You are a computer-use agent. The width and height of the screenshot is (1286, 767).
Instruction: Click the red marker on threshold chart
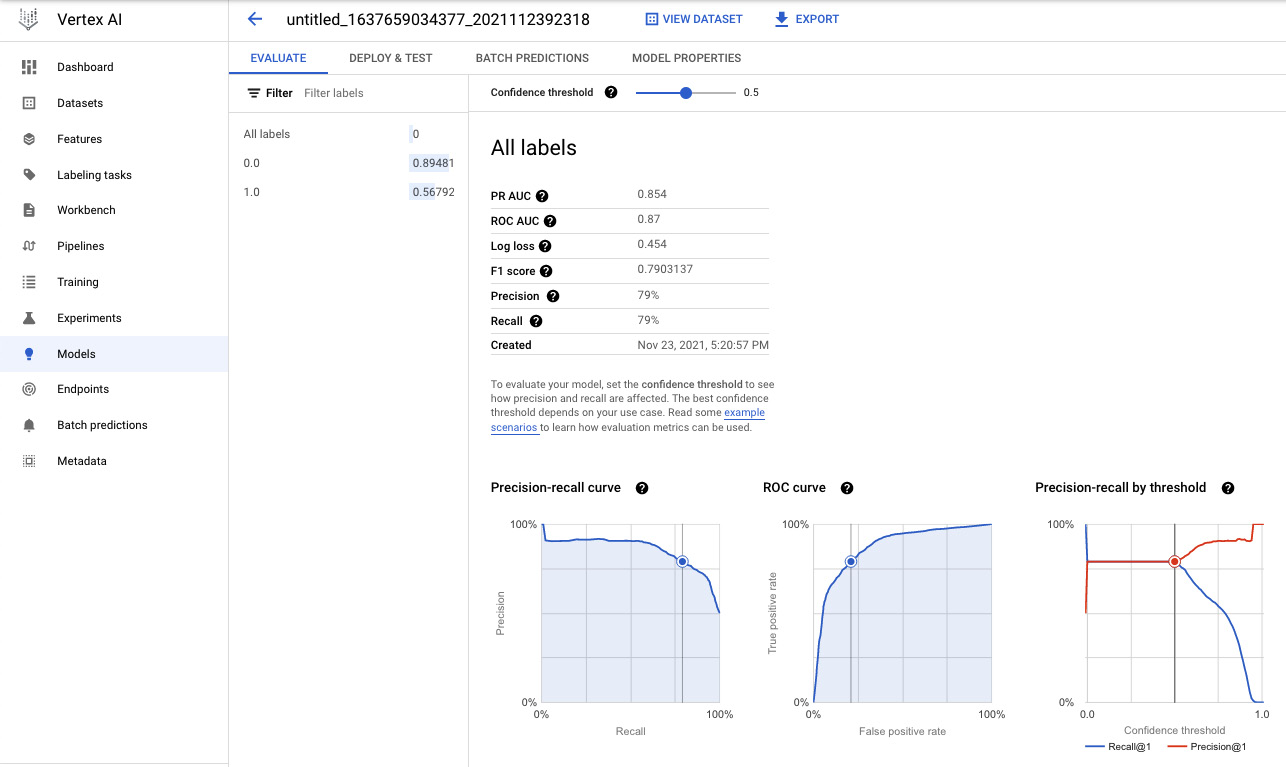(x=1174, y=562)
